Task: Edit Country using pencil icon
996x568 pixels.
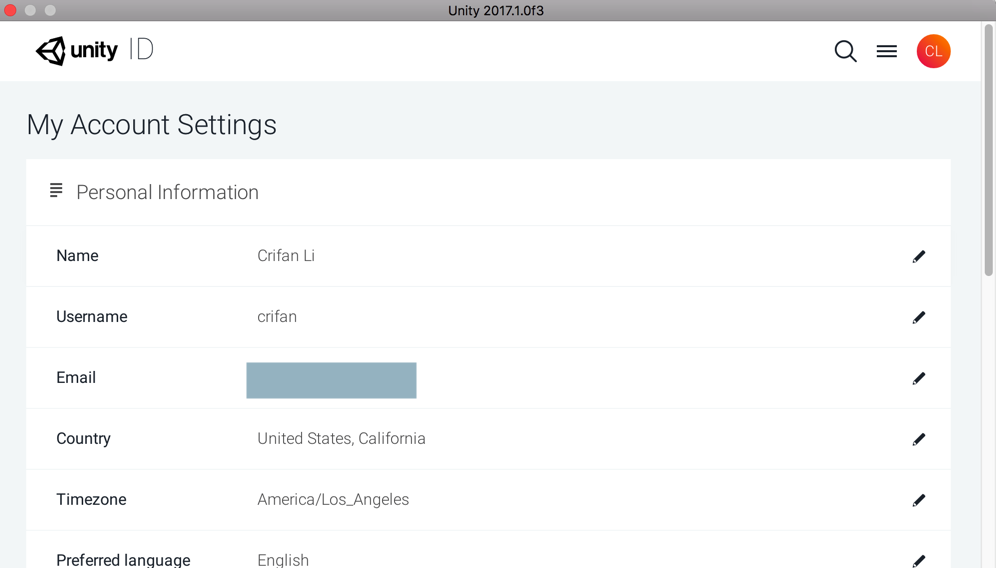Action: (x=918, y=440)
